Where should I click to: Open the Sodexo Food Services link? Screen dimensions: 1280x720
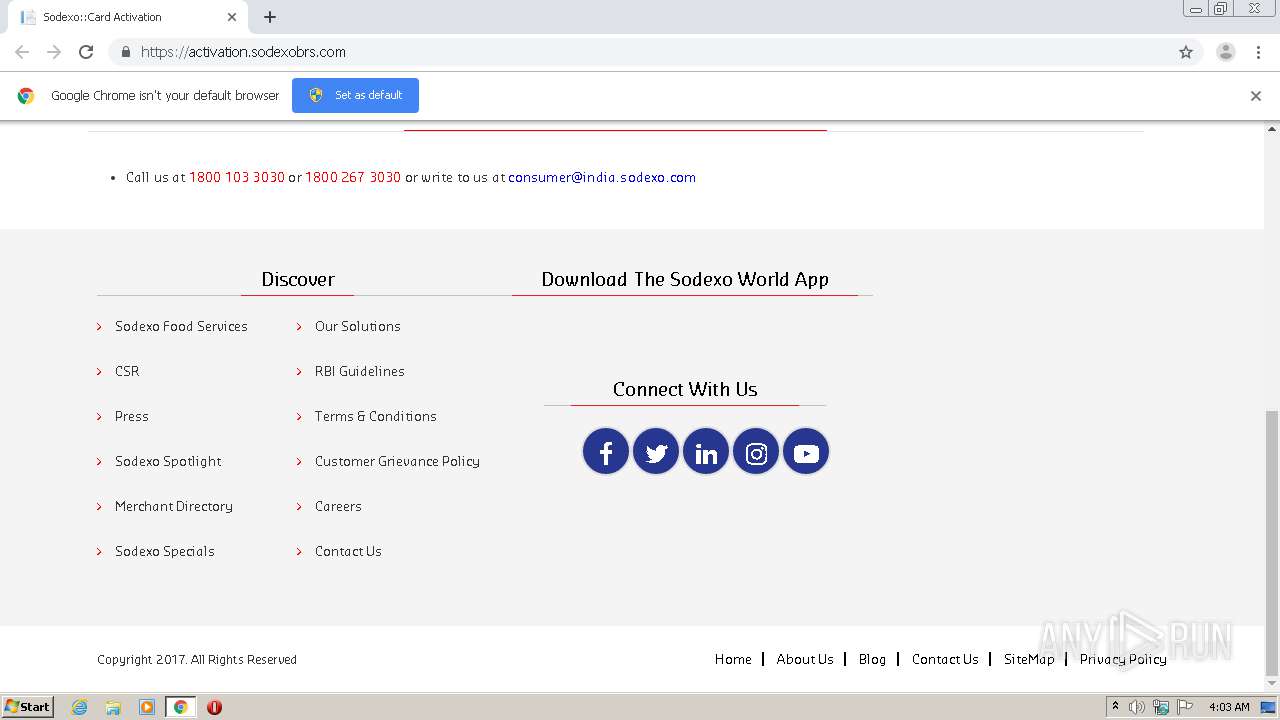181,326
